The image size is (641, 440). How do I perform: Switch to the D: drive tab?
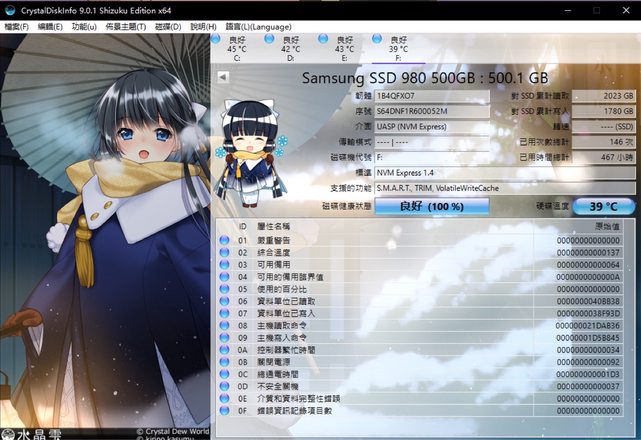[x=290, y=48]
